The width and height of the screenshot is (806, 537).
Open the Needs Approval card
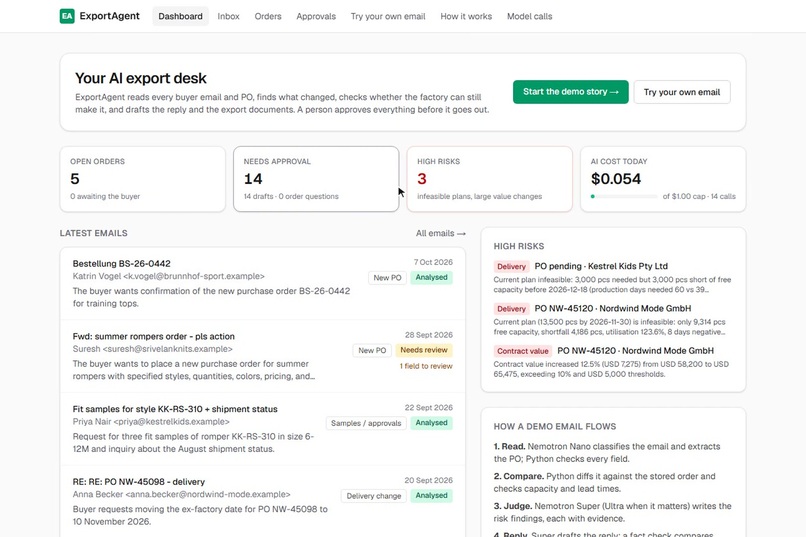click(x=316, y=179)
